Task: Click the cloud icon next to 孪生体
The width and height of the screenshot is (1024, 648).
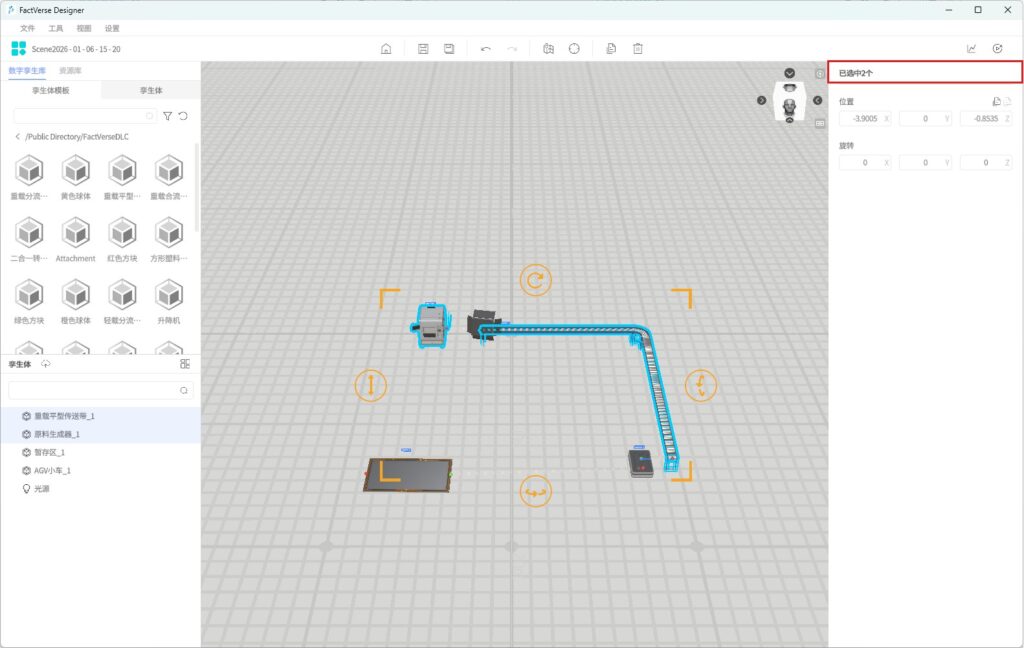Action: (46, 364)
